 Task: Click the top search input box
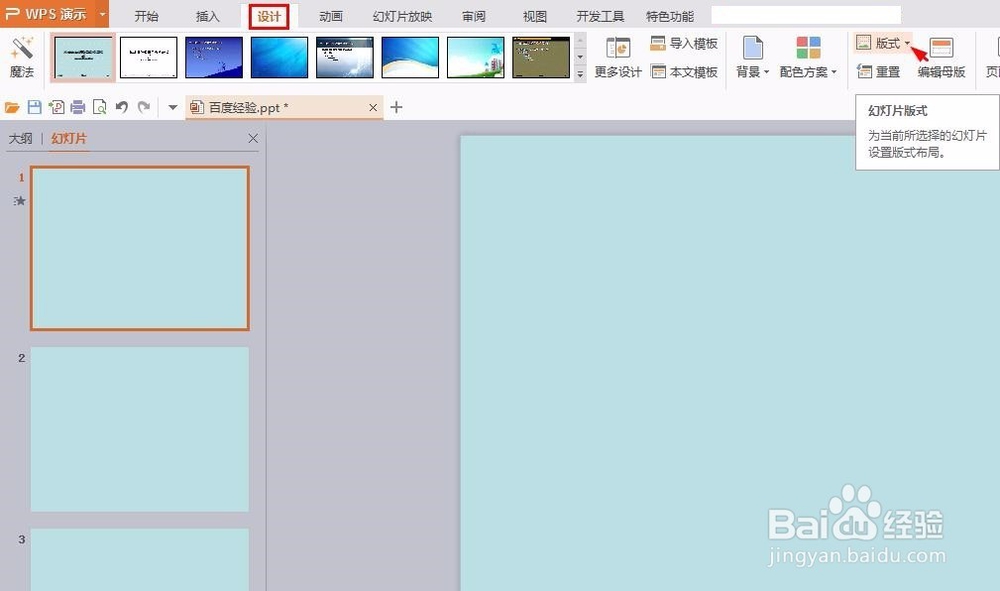(x=806, y=15)
